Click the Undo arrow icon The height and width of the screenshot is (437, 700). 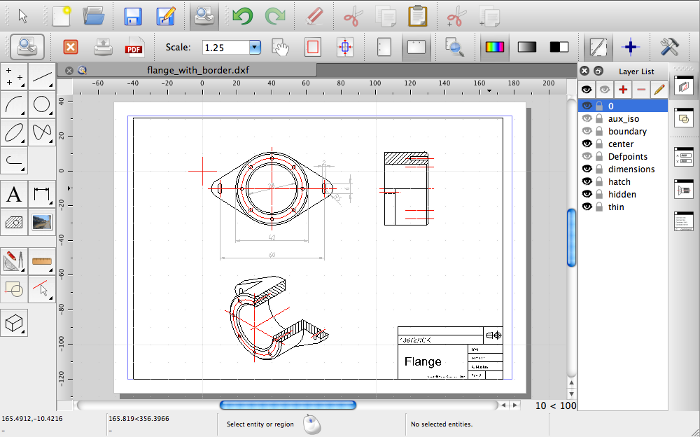(242, 15)
